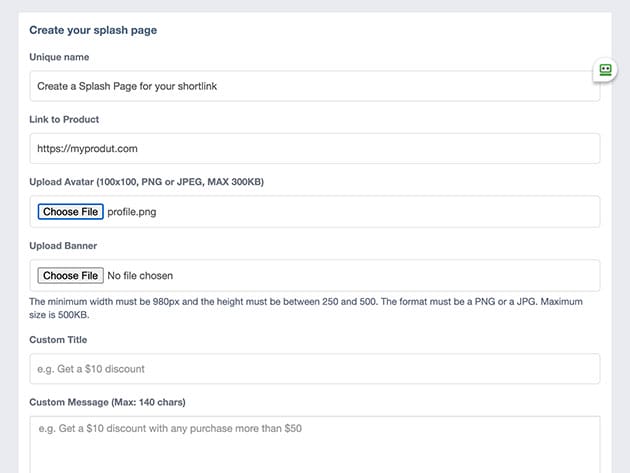Click the "Link to Product" label

tap(64, 120)
